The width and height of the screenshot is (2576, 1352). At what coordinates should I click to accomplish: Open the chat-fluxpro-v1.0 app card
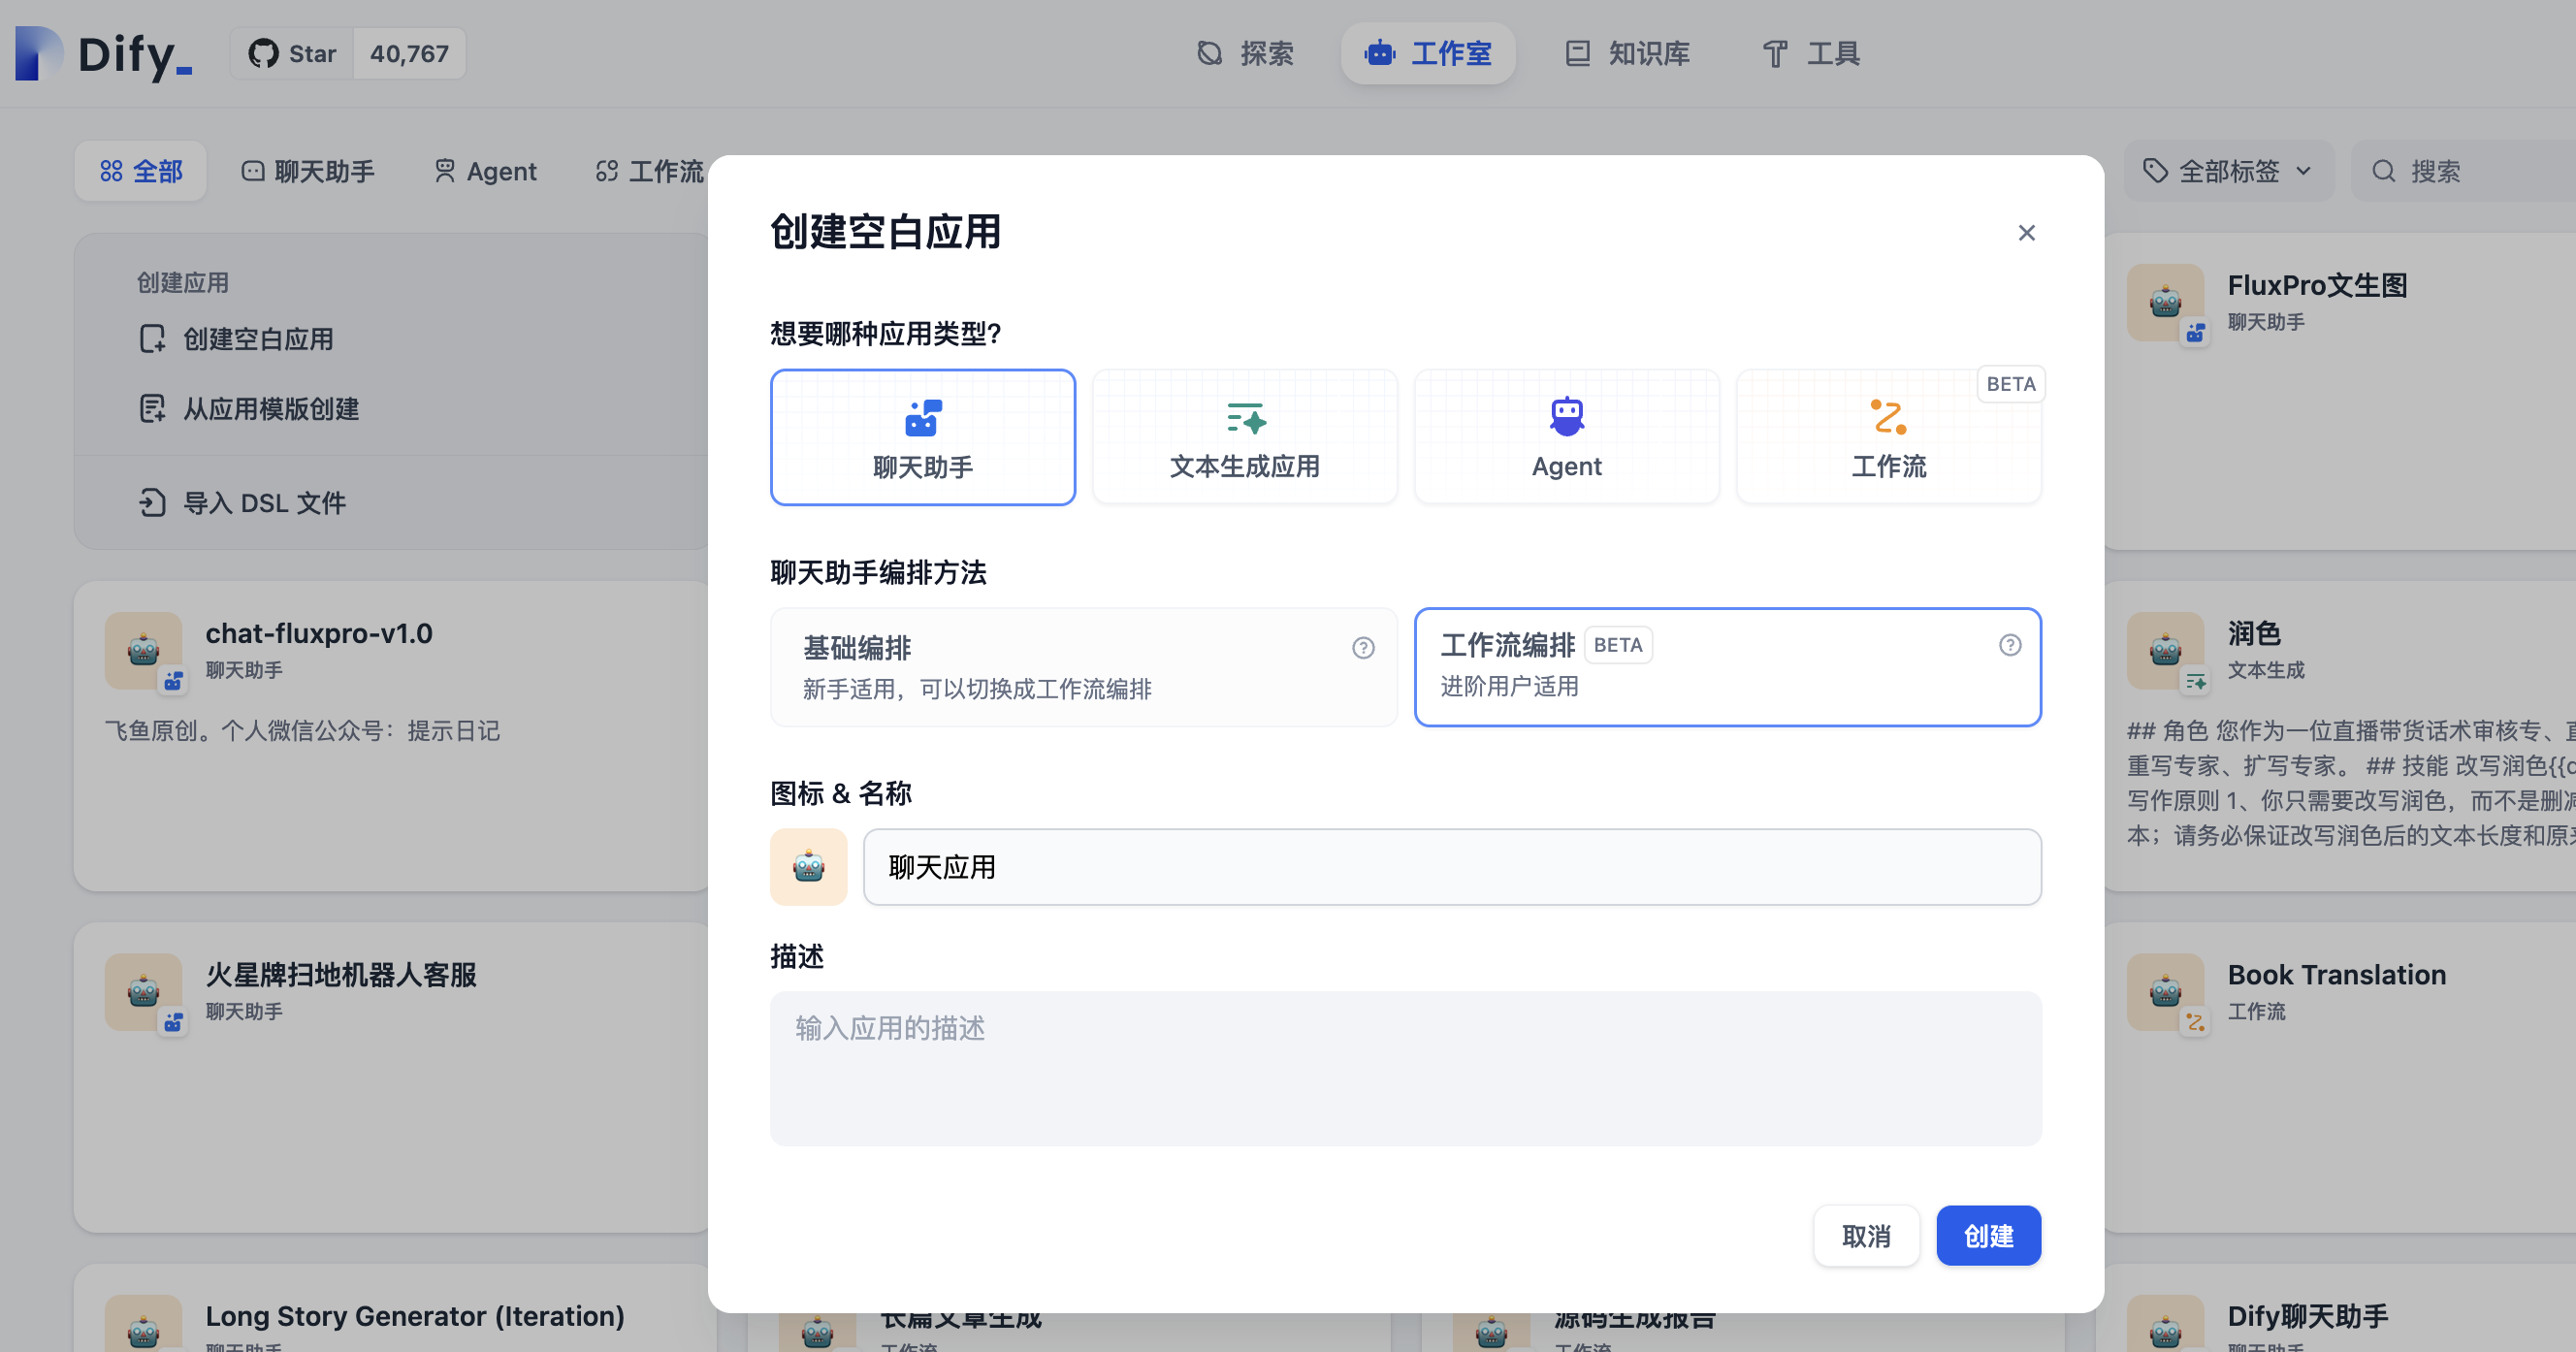392,737
